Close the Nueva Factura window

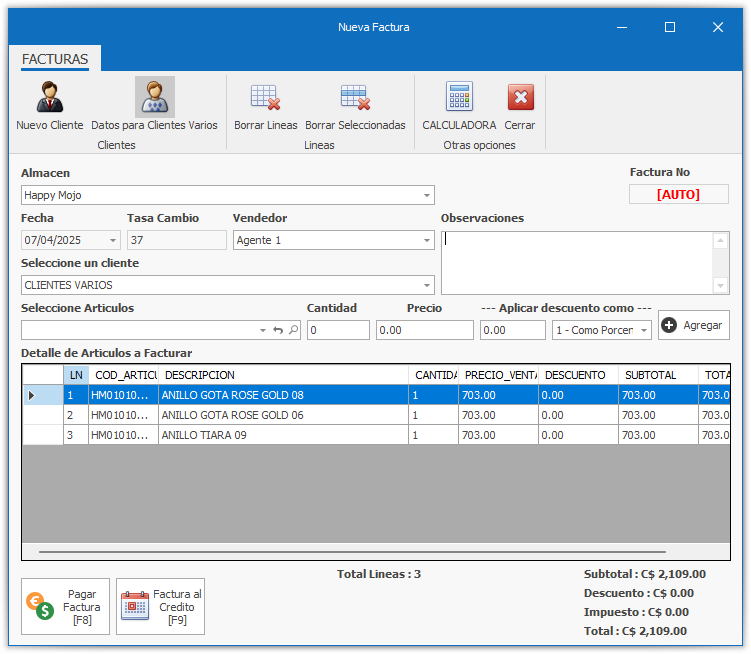717,27
